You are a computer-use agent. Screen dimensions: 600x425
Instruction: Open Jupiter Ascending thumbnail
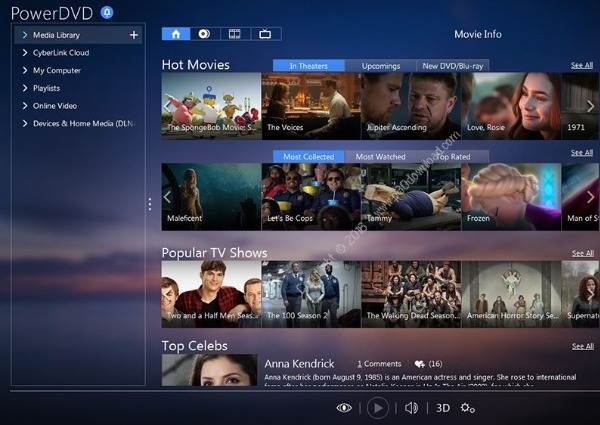411,106
